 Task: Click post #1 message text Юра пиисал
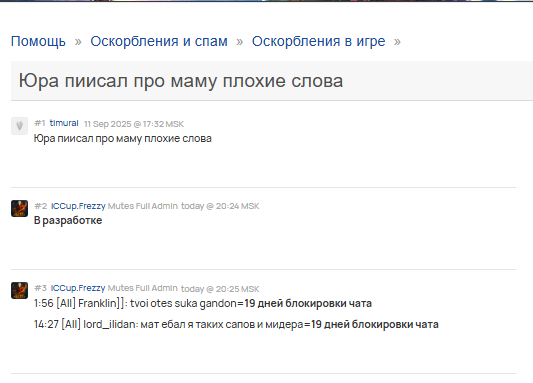[123, 139]
